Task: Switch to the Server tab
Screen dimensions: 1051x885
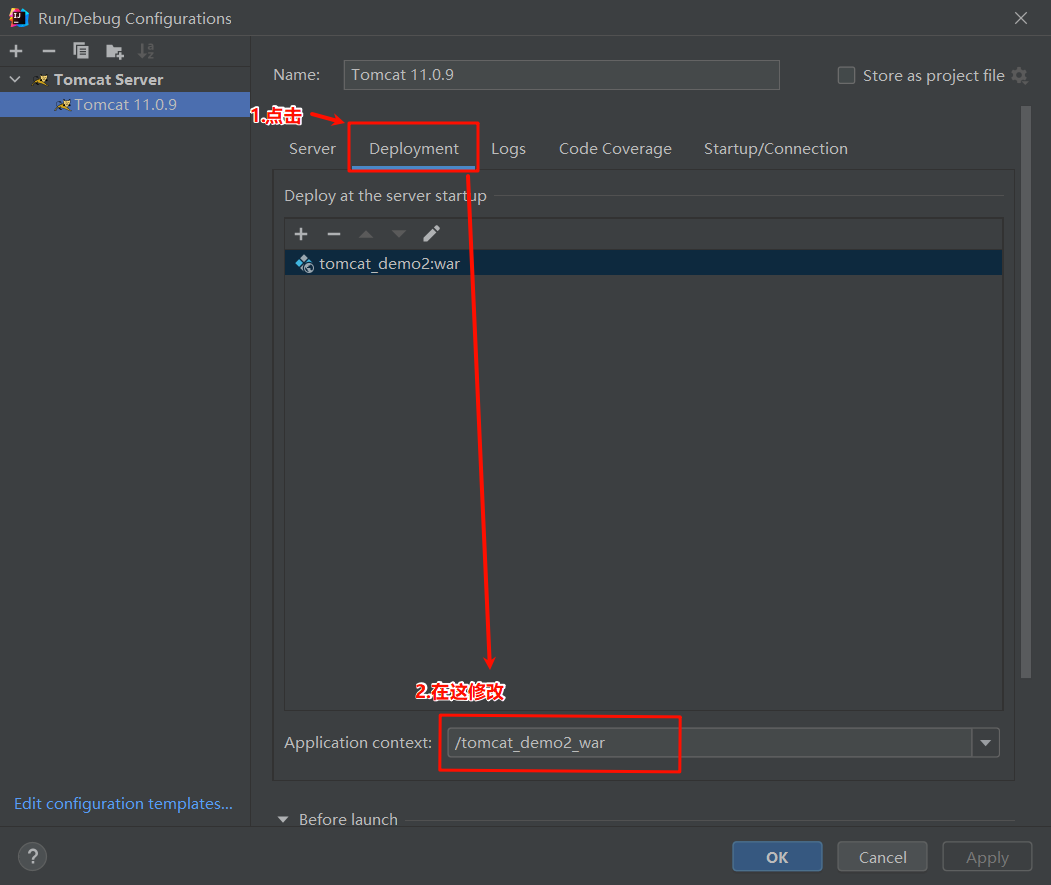Action: coord(312,149)
